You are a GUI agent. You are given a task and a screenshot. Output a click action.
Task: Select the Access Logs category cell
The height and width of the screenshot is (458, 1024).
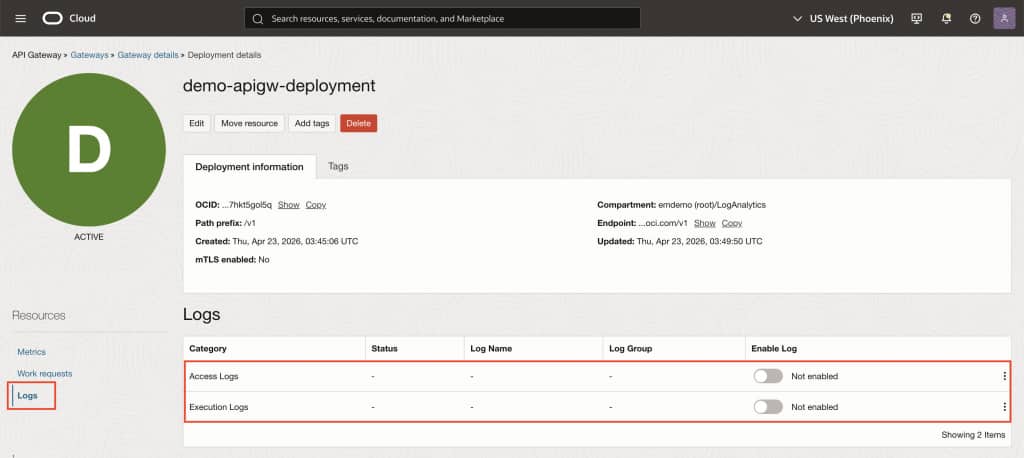[214, 376]
